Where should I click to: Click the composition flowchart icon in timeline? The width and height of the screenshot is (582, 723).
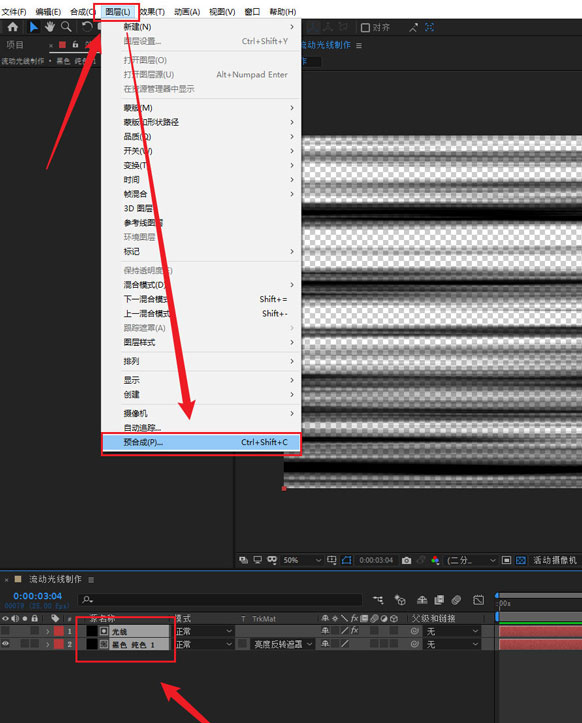coord(378,599)
